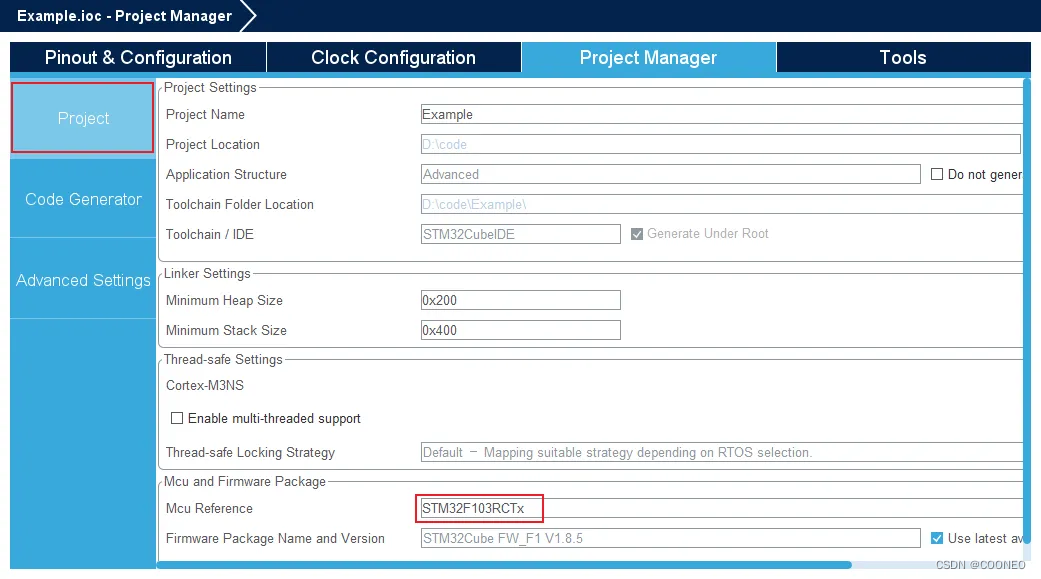Click the Mcu Reference label
This screenshot has width=1041, height=579.
click(x=209, y=508)
